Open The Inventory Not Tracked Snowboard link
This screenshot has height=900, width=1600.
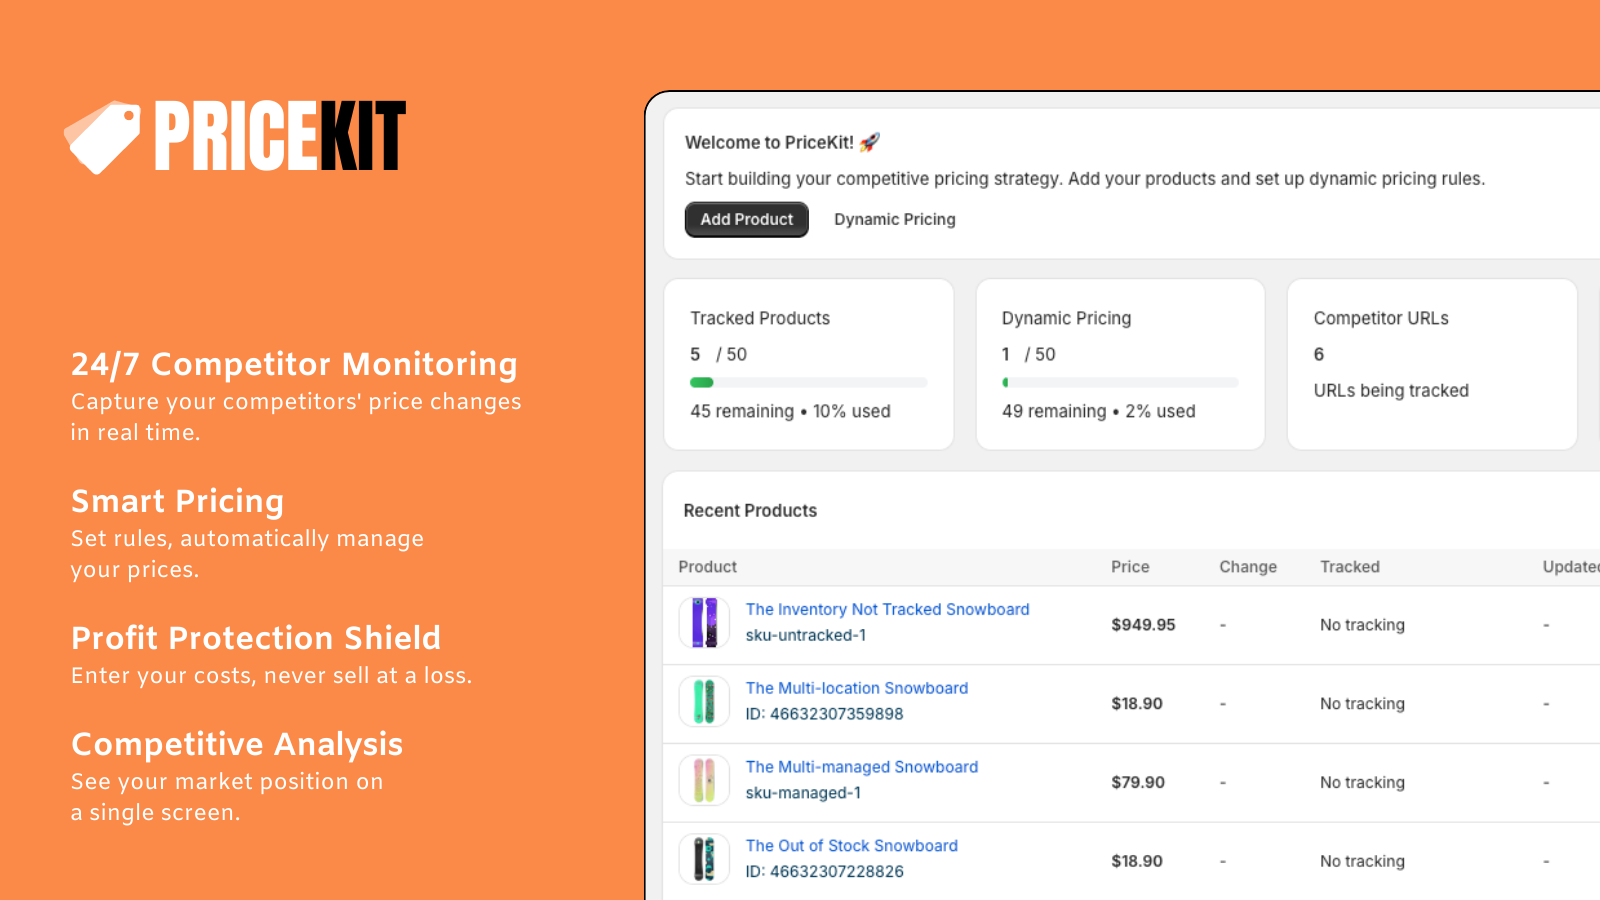click(x=887, y=609)
